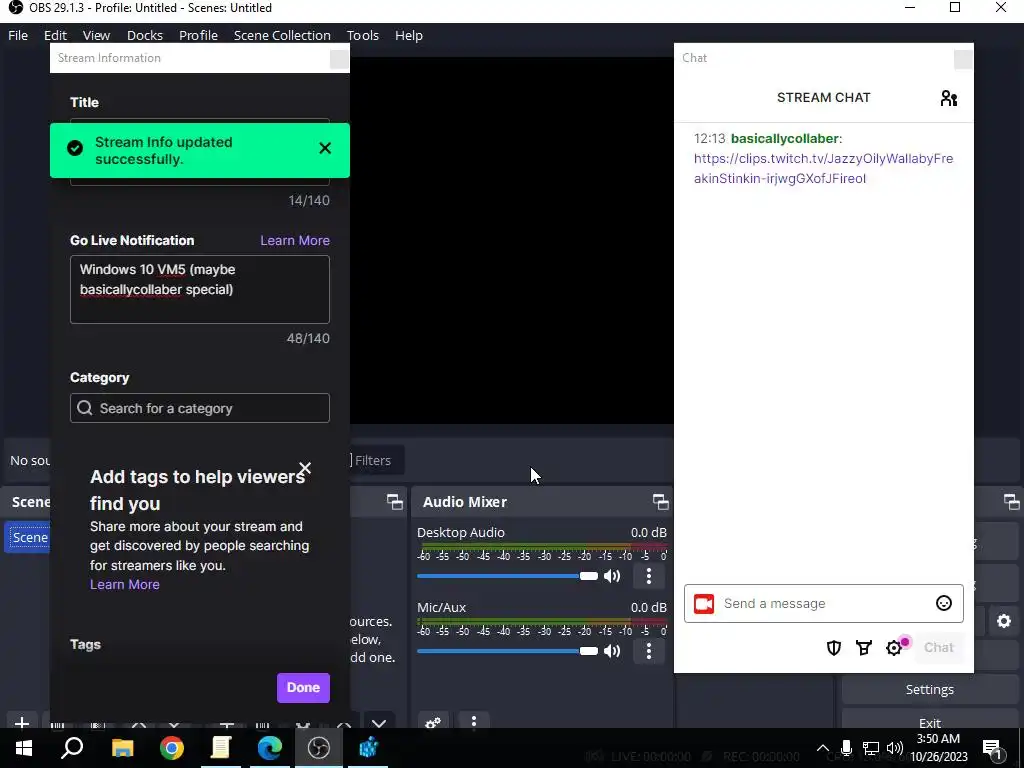
Task: Click Learn More beside Go Live Notification
Action: click(x=295, y=240)
